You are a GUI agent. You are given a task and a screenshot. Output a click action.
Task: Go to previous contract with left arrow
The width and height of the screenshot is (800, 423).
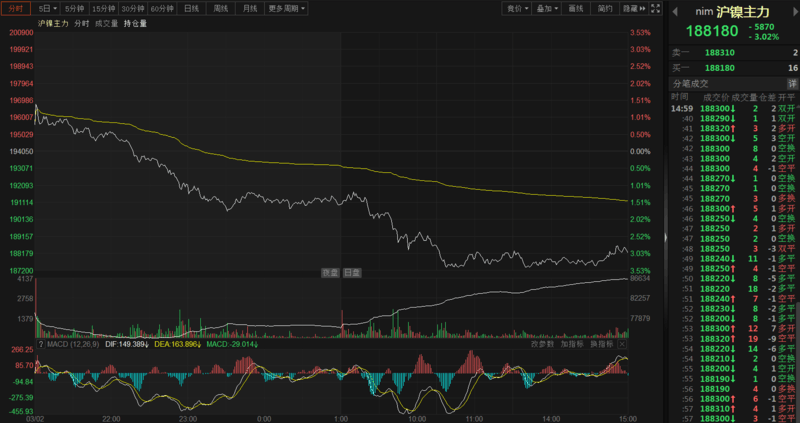(x=675, y=10)
